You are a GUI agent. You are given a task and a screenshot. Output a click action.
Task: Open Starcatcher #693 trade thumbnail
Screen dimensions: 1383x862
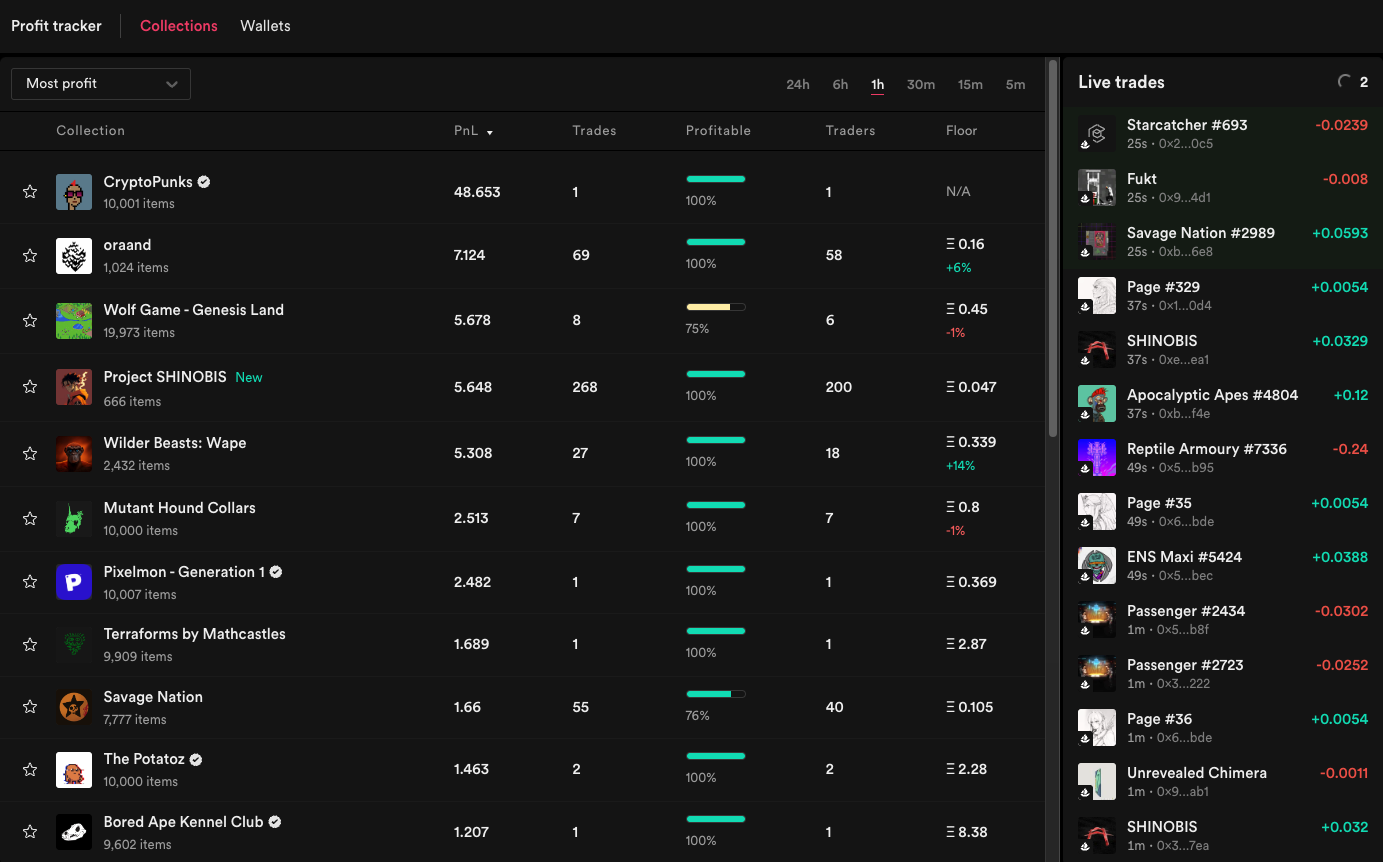(x=1097, y=133)
